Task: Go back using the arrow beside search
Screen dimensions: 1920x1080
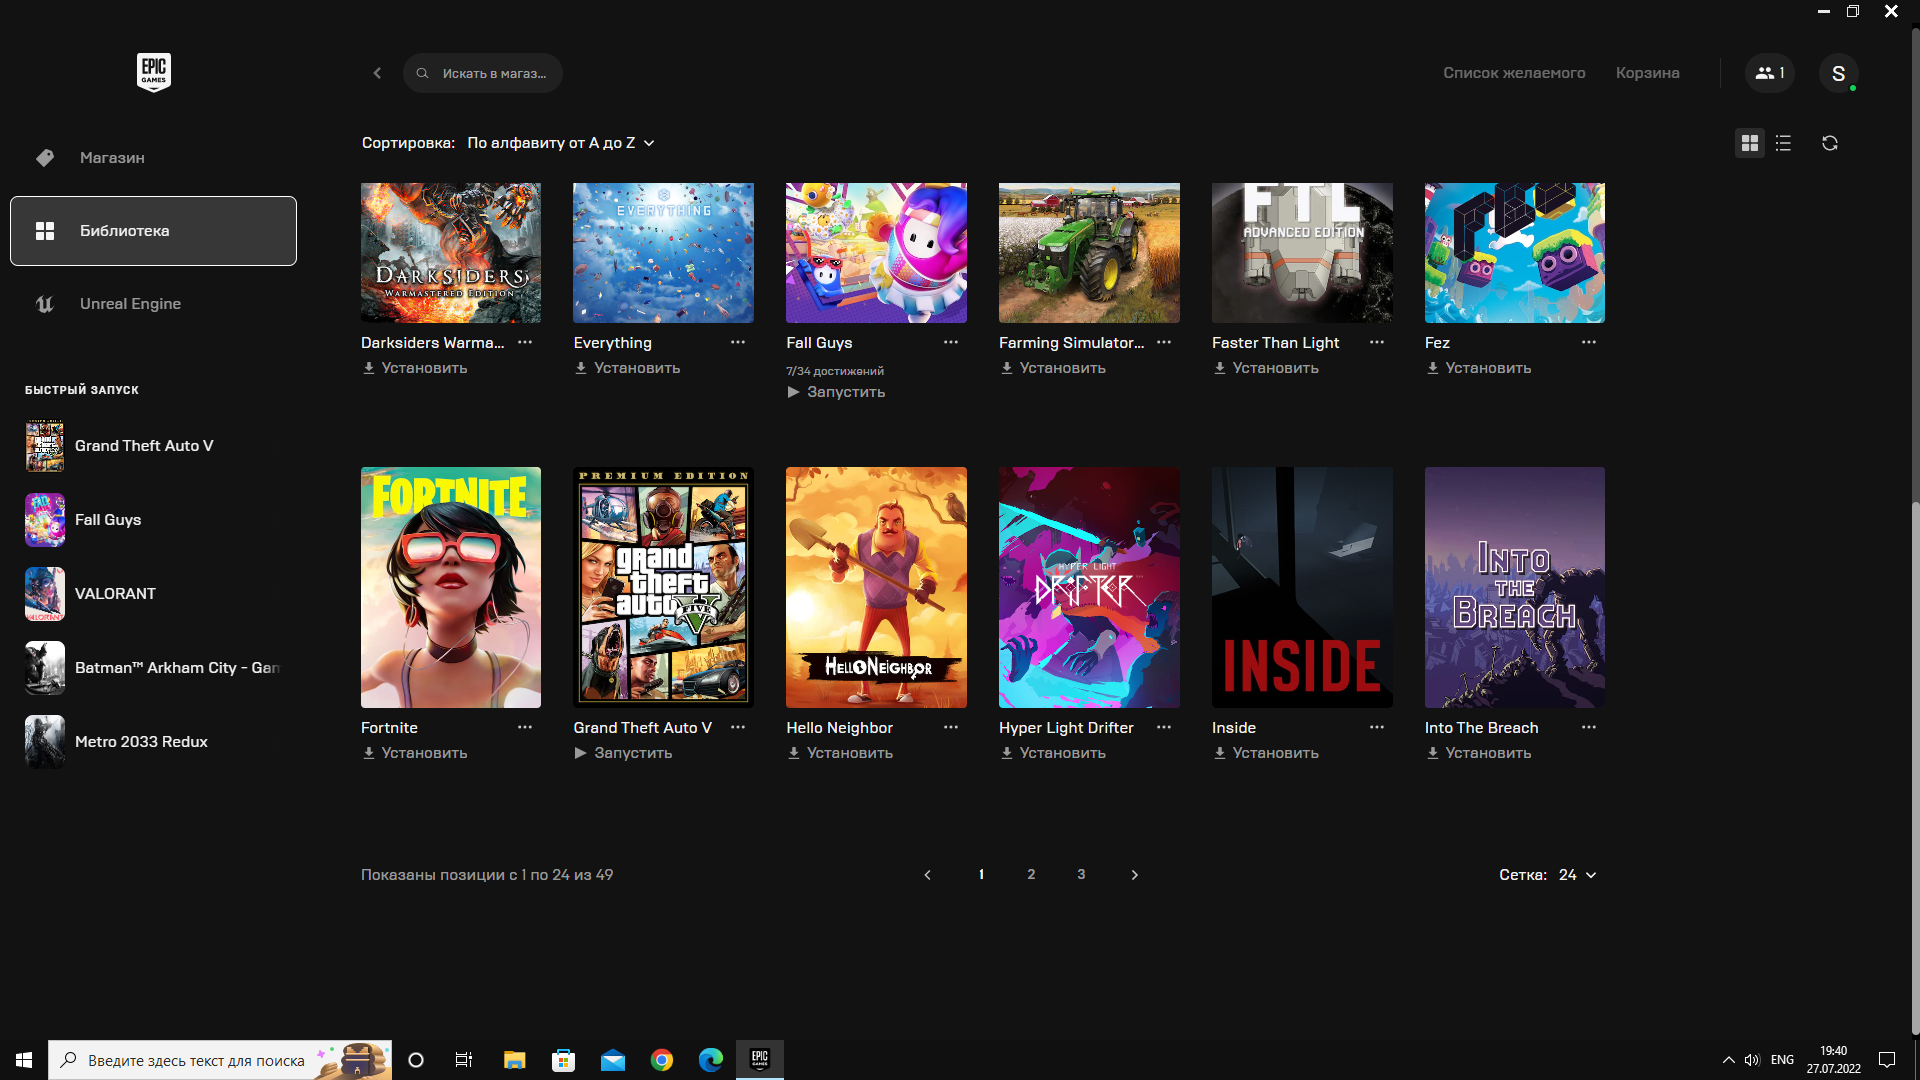Action: point(377,73)
